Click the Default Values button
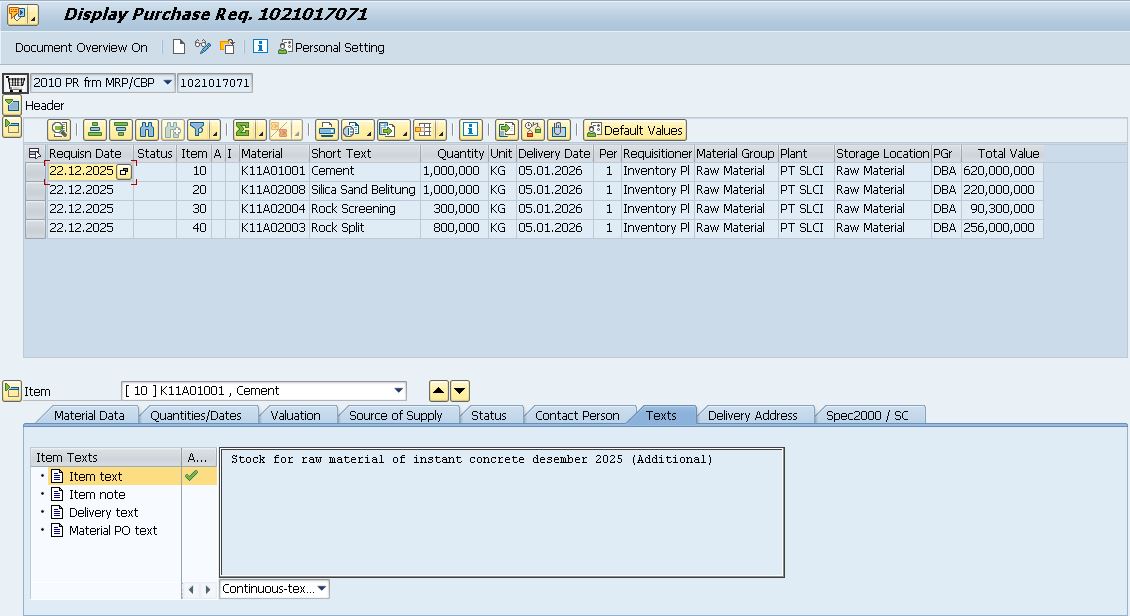 click(x=634, y=130)
